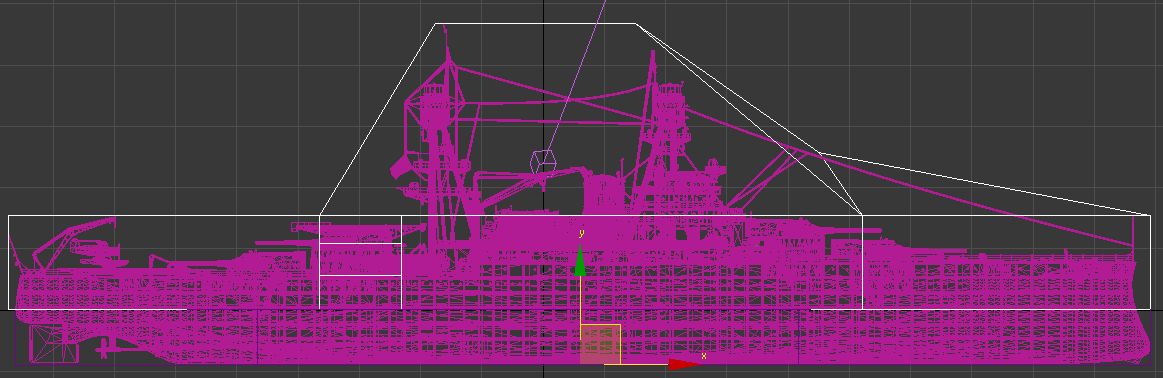Select the small white stacked rectangles helper
Viewport: 1163px width, 378px height.
(360, 262)
